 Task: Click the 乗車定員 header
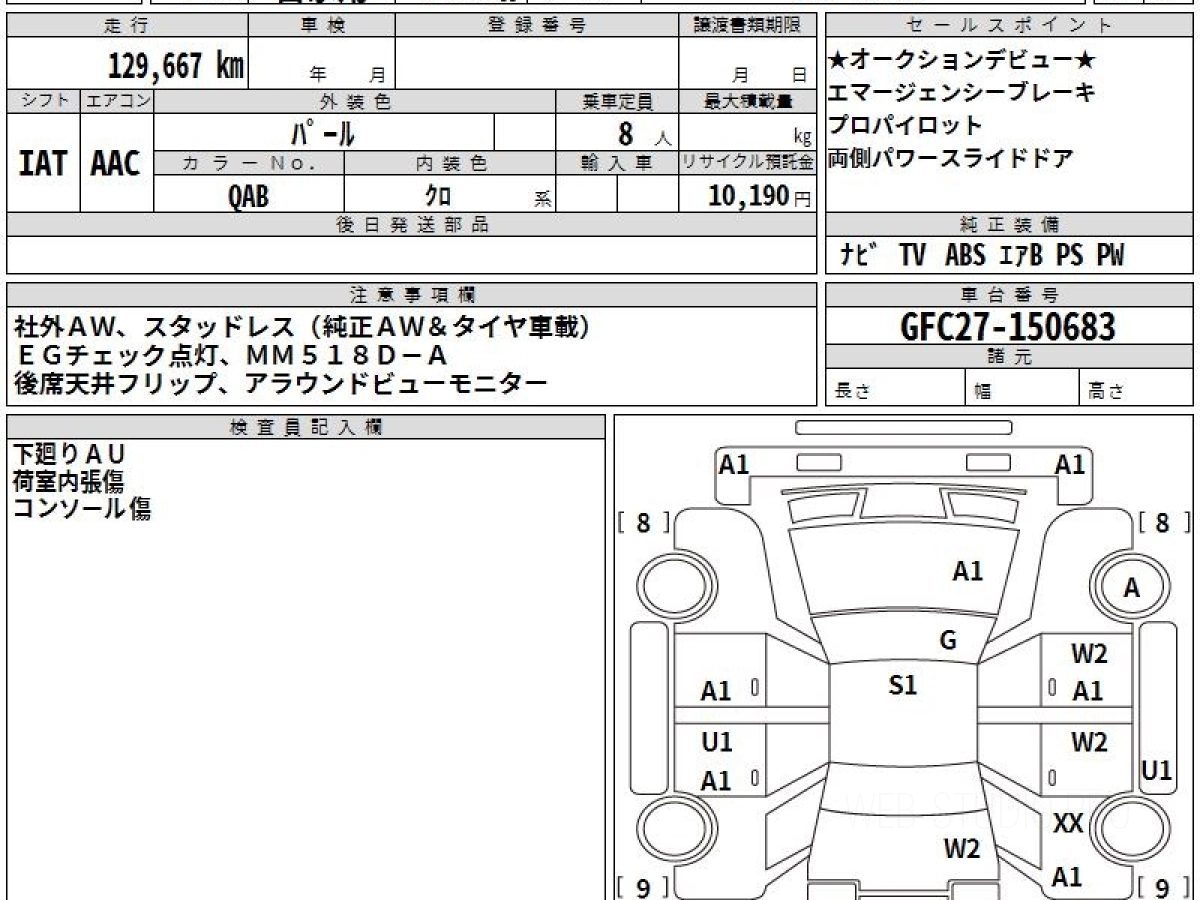click(617, 101)
